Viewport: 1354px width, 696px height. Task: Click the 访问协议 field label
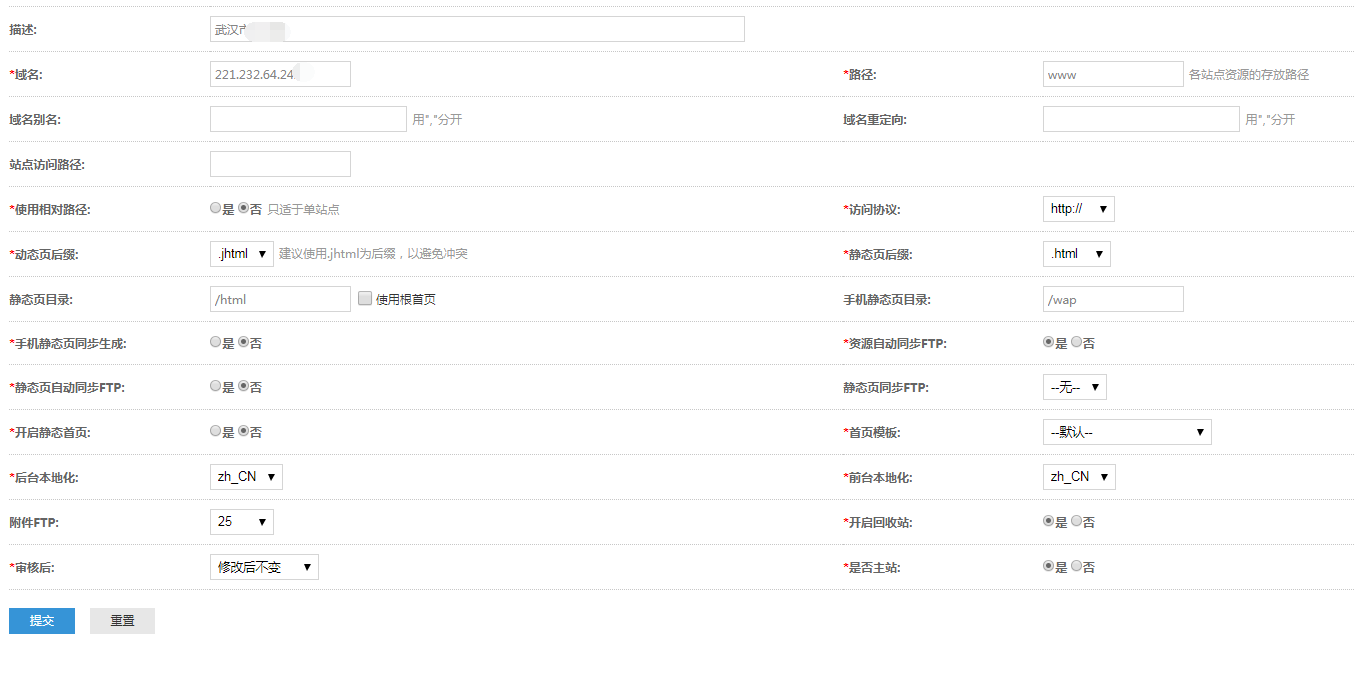pyautogui.click(x=872, y=210)
